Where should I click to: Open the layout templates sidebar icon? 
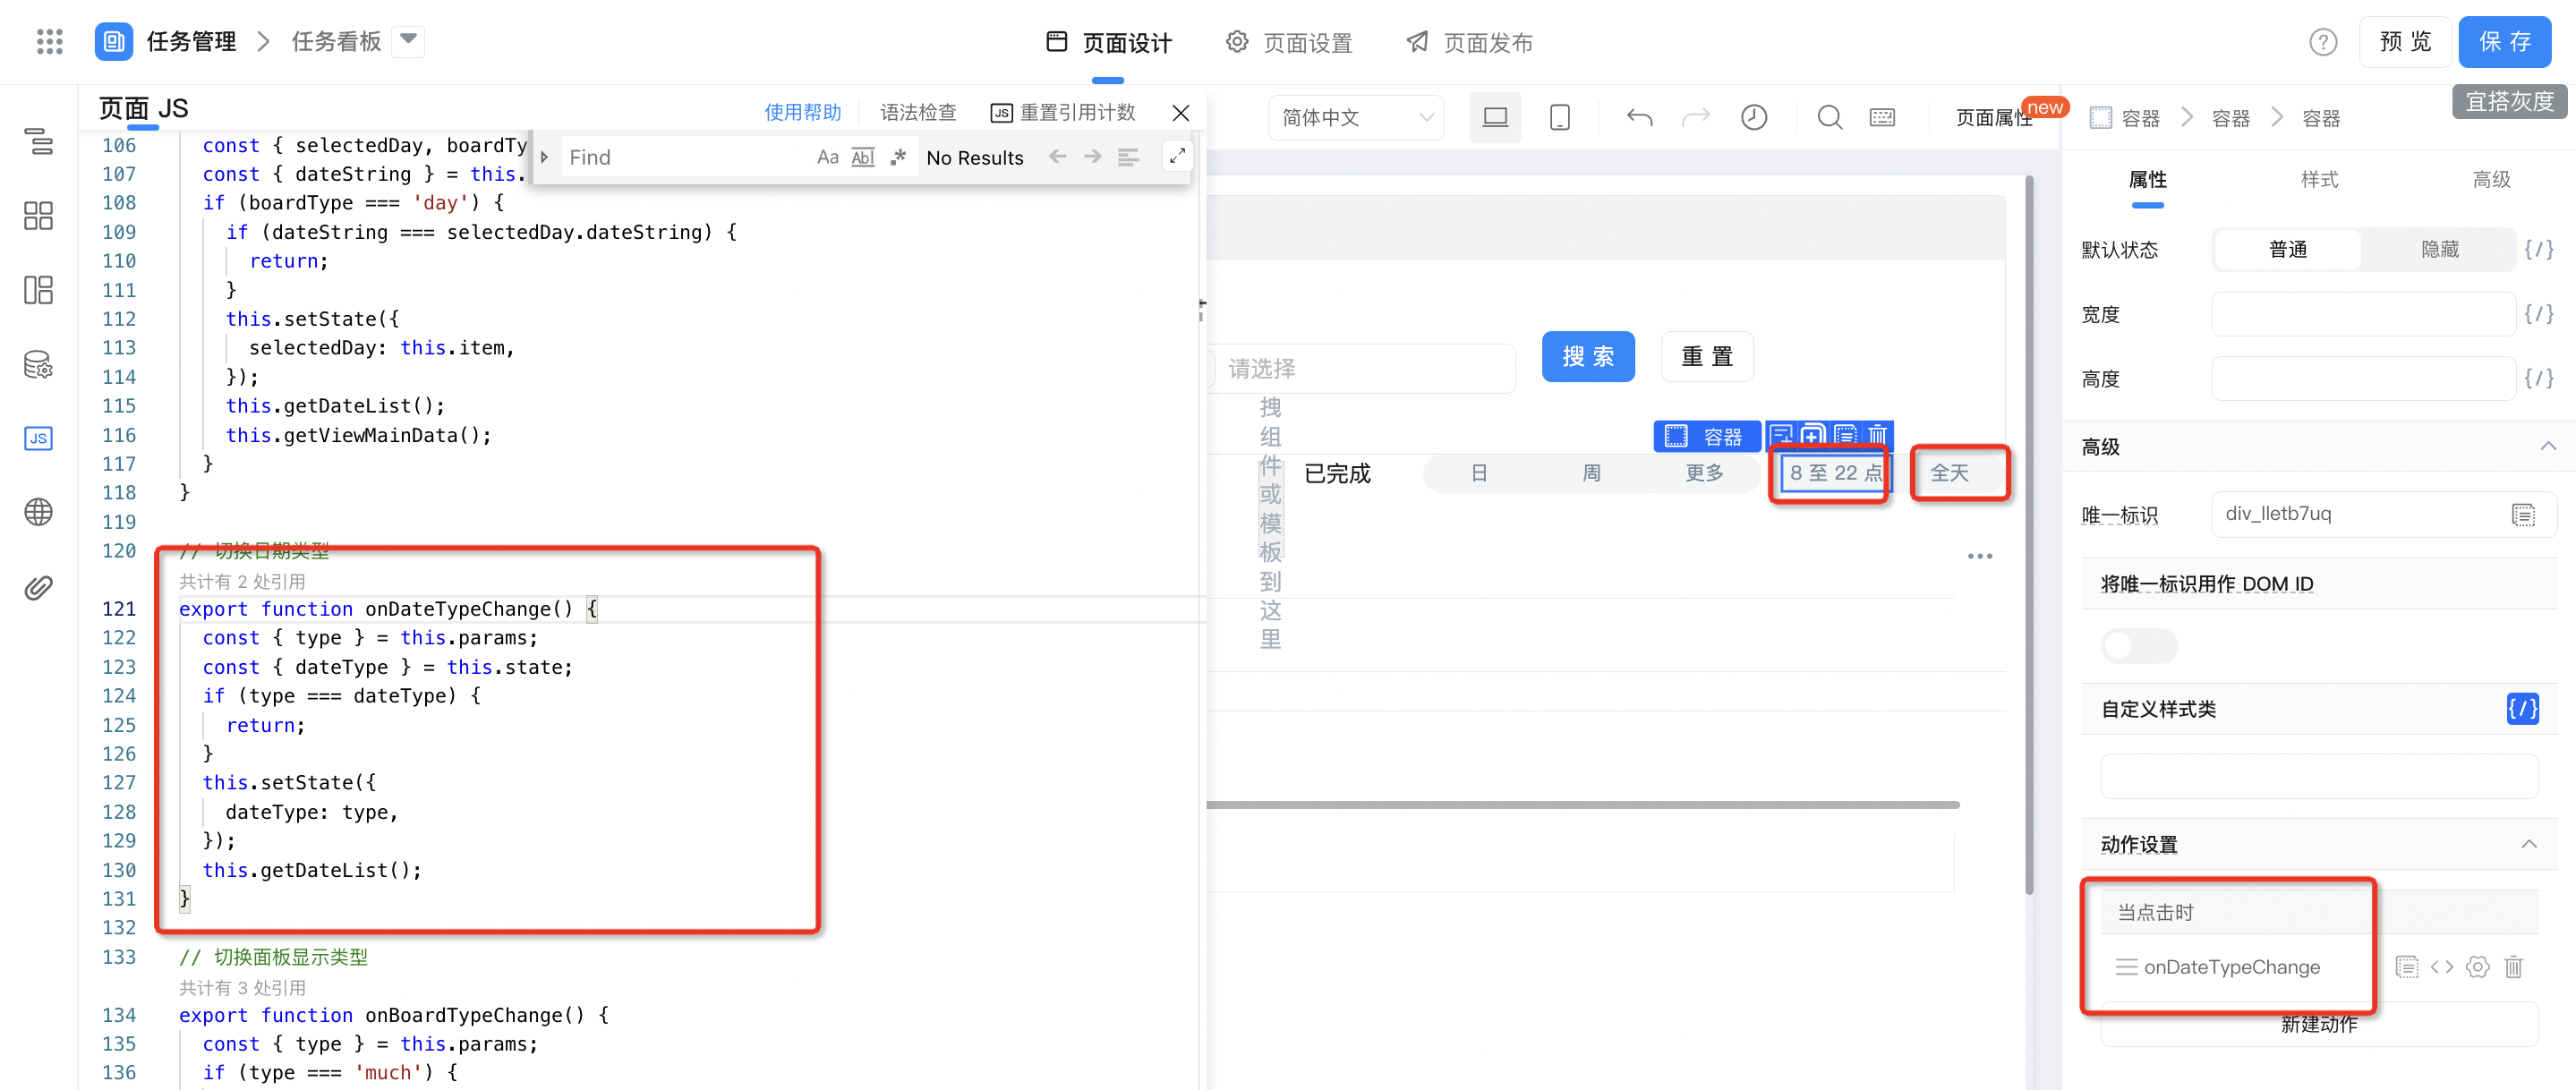point(38,290)
